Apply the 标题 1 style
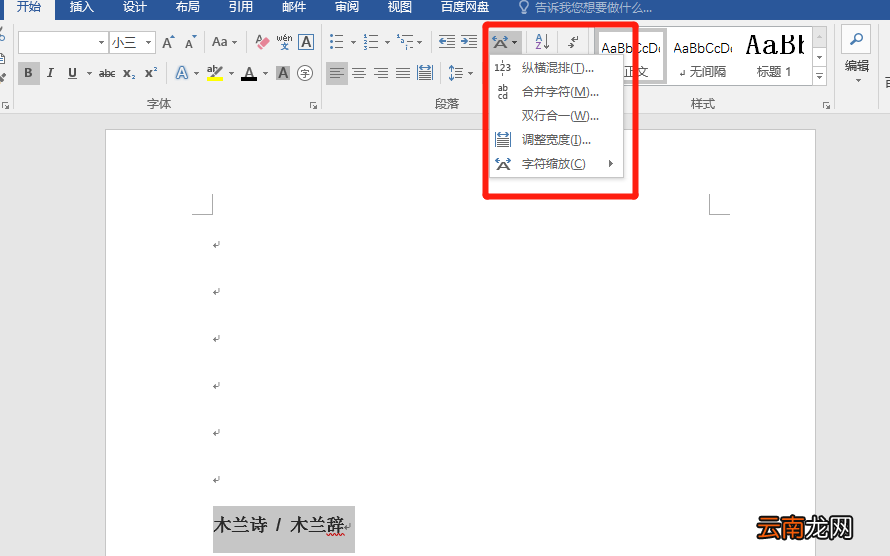This screenshot has width=890, height=556. pos(774,57)
